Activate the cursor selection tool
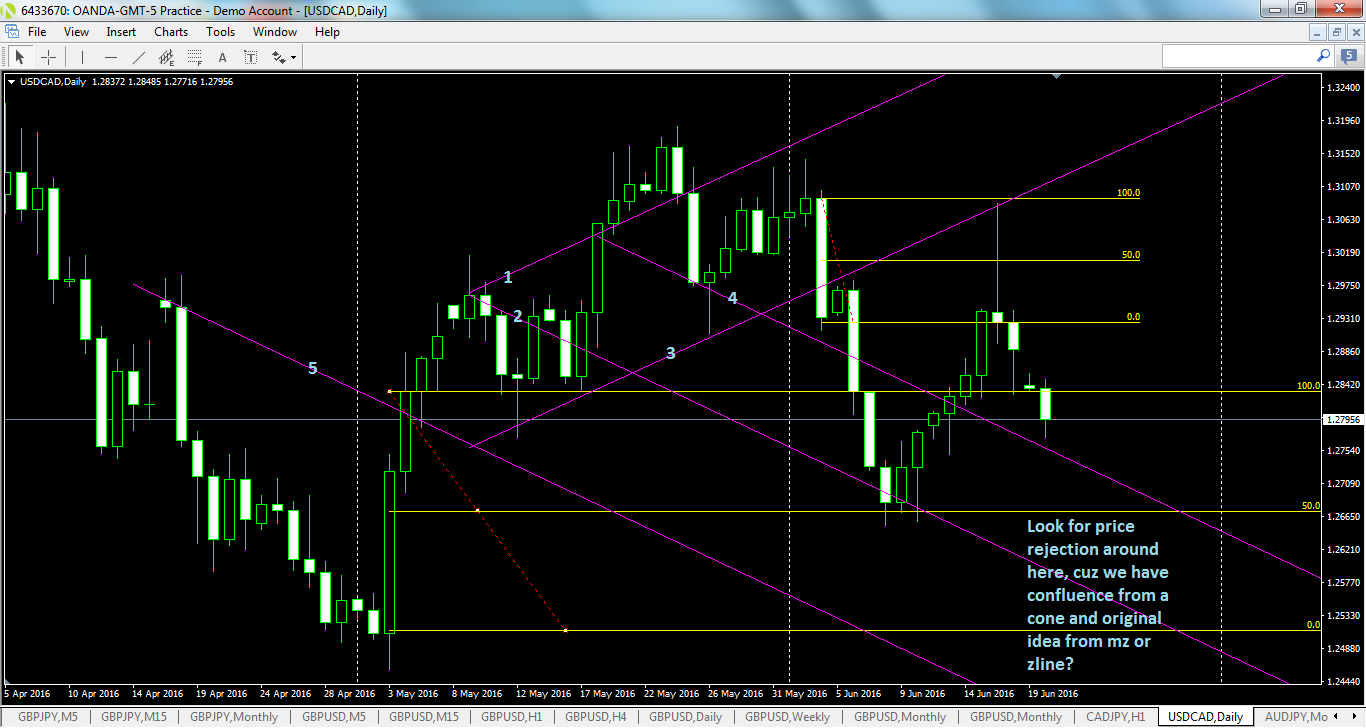Screen dimensions: 1366x728 click(x=20, y=57)
